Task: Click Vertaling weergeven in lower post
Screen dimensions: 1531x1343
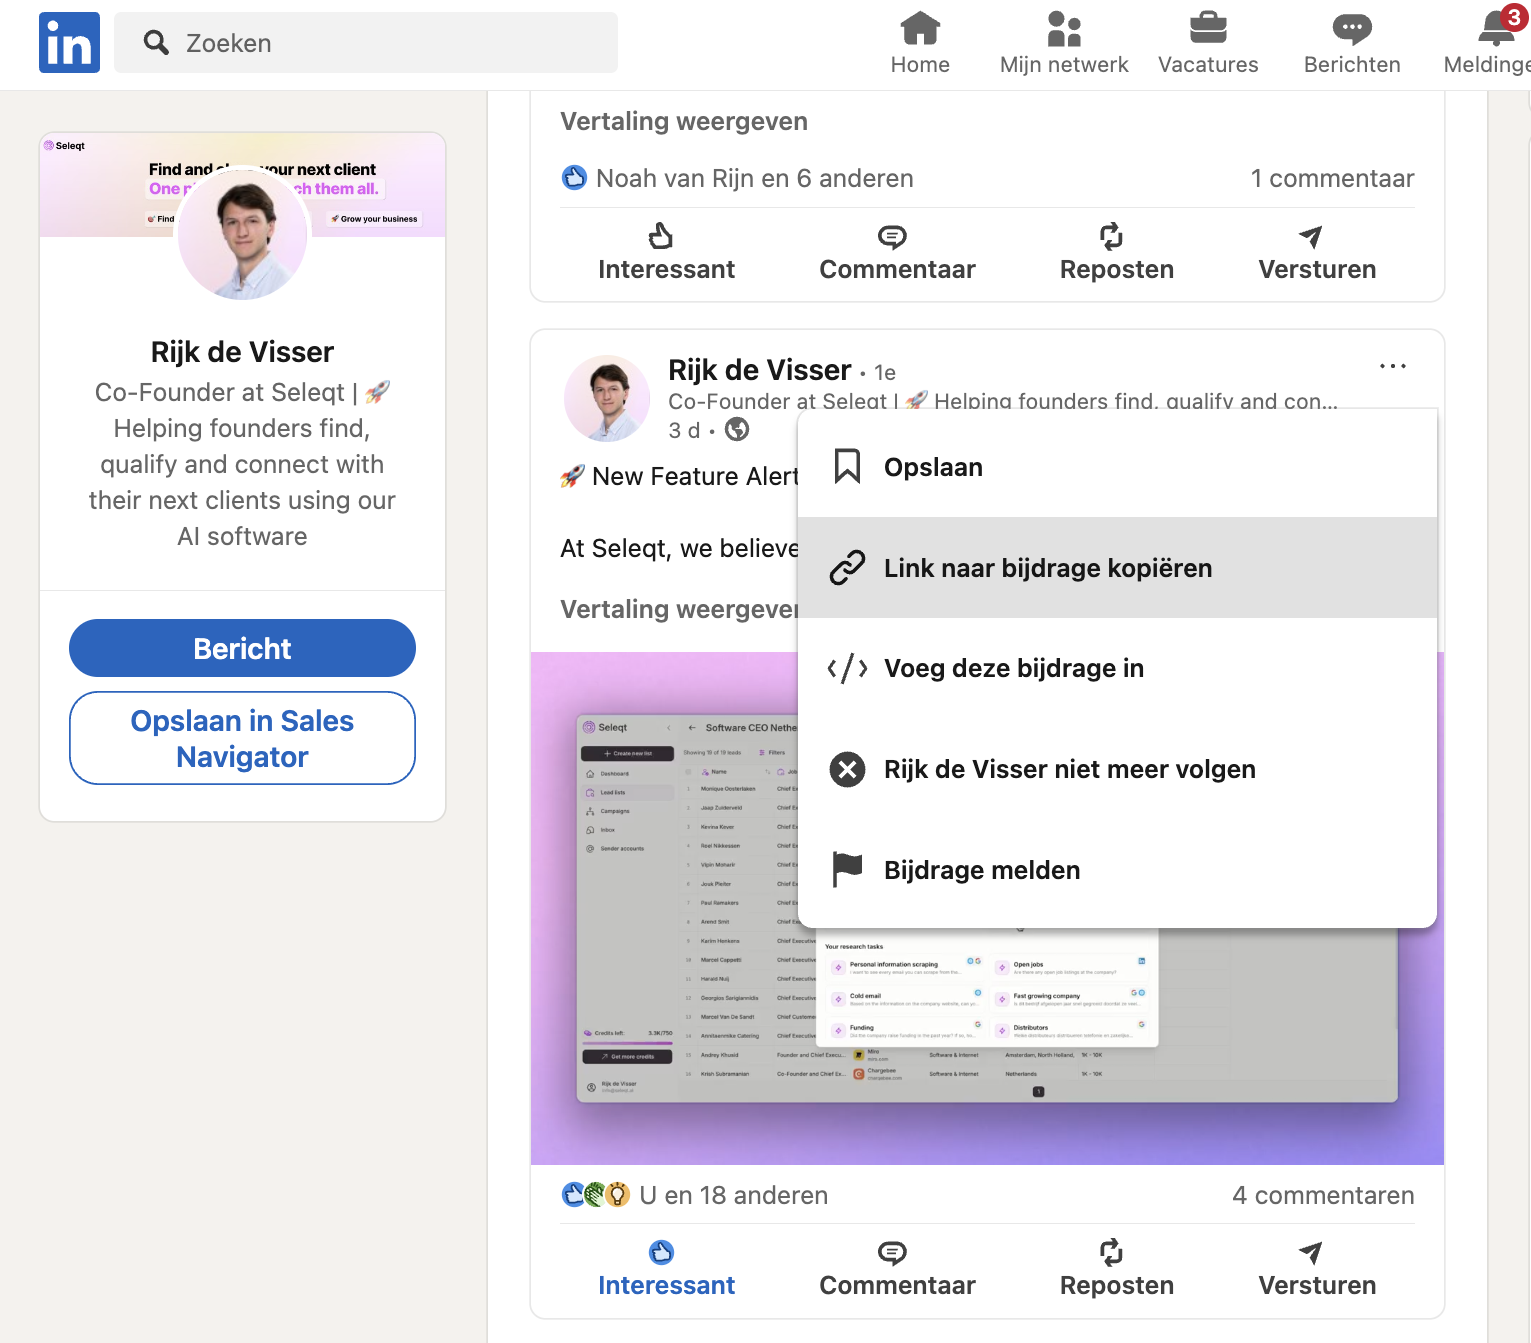Action: [678, 609]
